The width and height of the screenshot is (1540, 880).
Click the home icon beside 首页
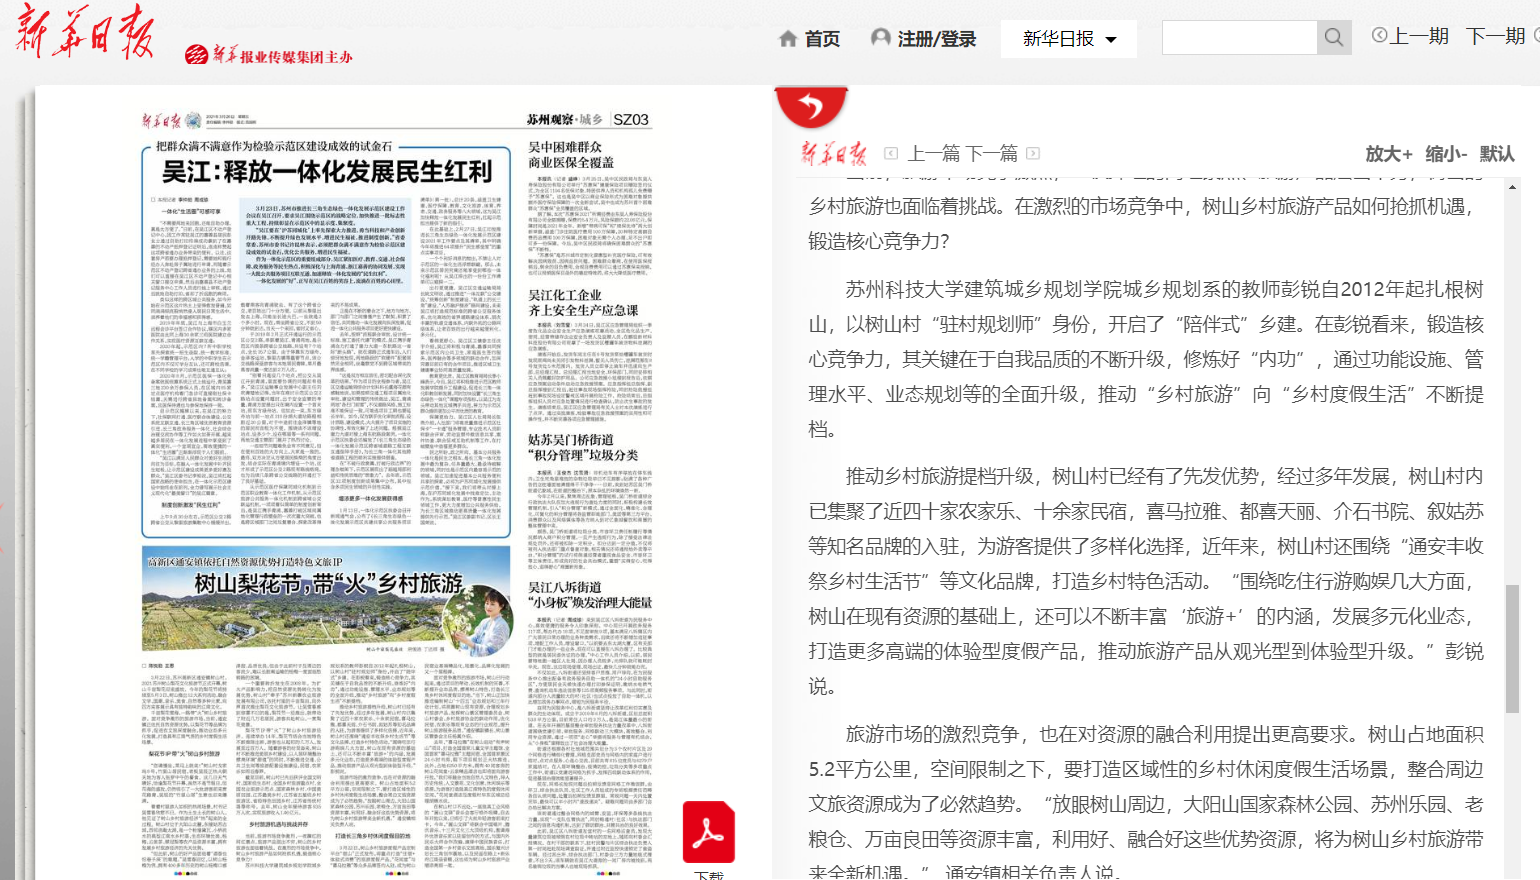[788, 39]
